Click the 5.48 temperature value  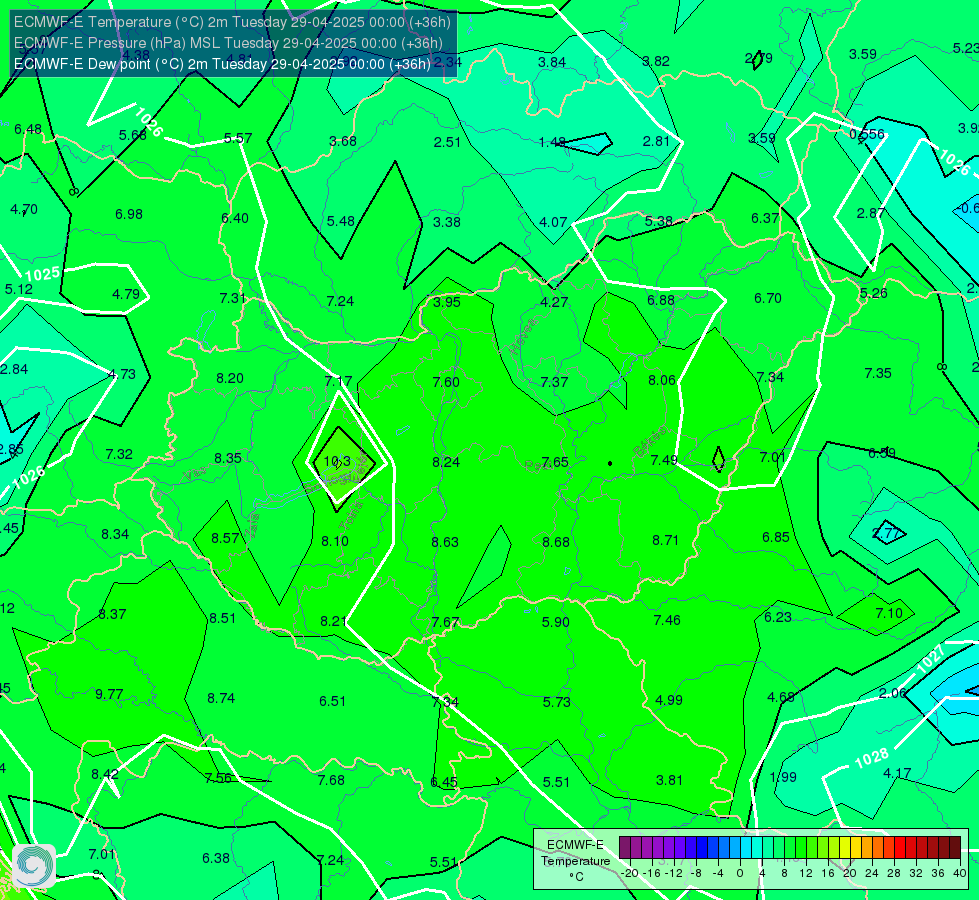[x=341, y=222]
